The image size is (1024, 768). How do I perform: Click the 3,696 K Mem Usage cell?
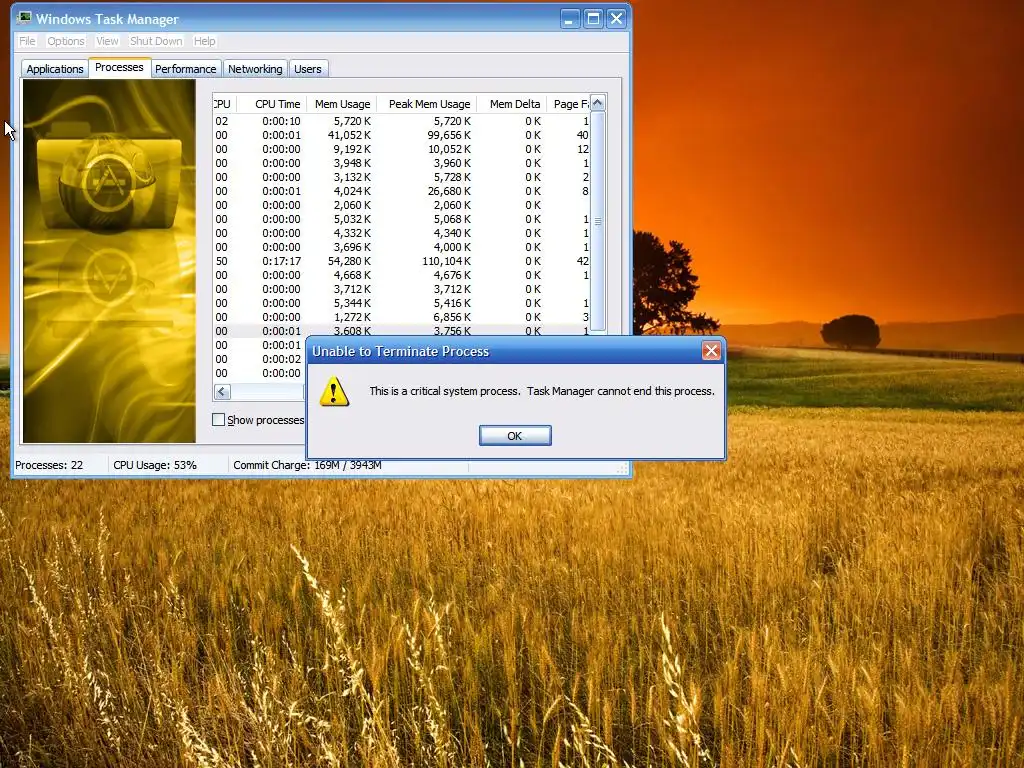tap(352, 248)
